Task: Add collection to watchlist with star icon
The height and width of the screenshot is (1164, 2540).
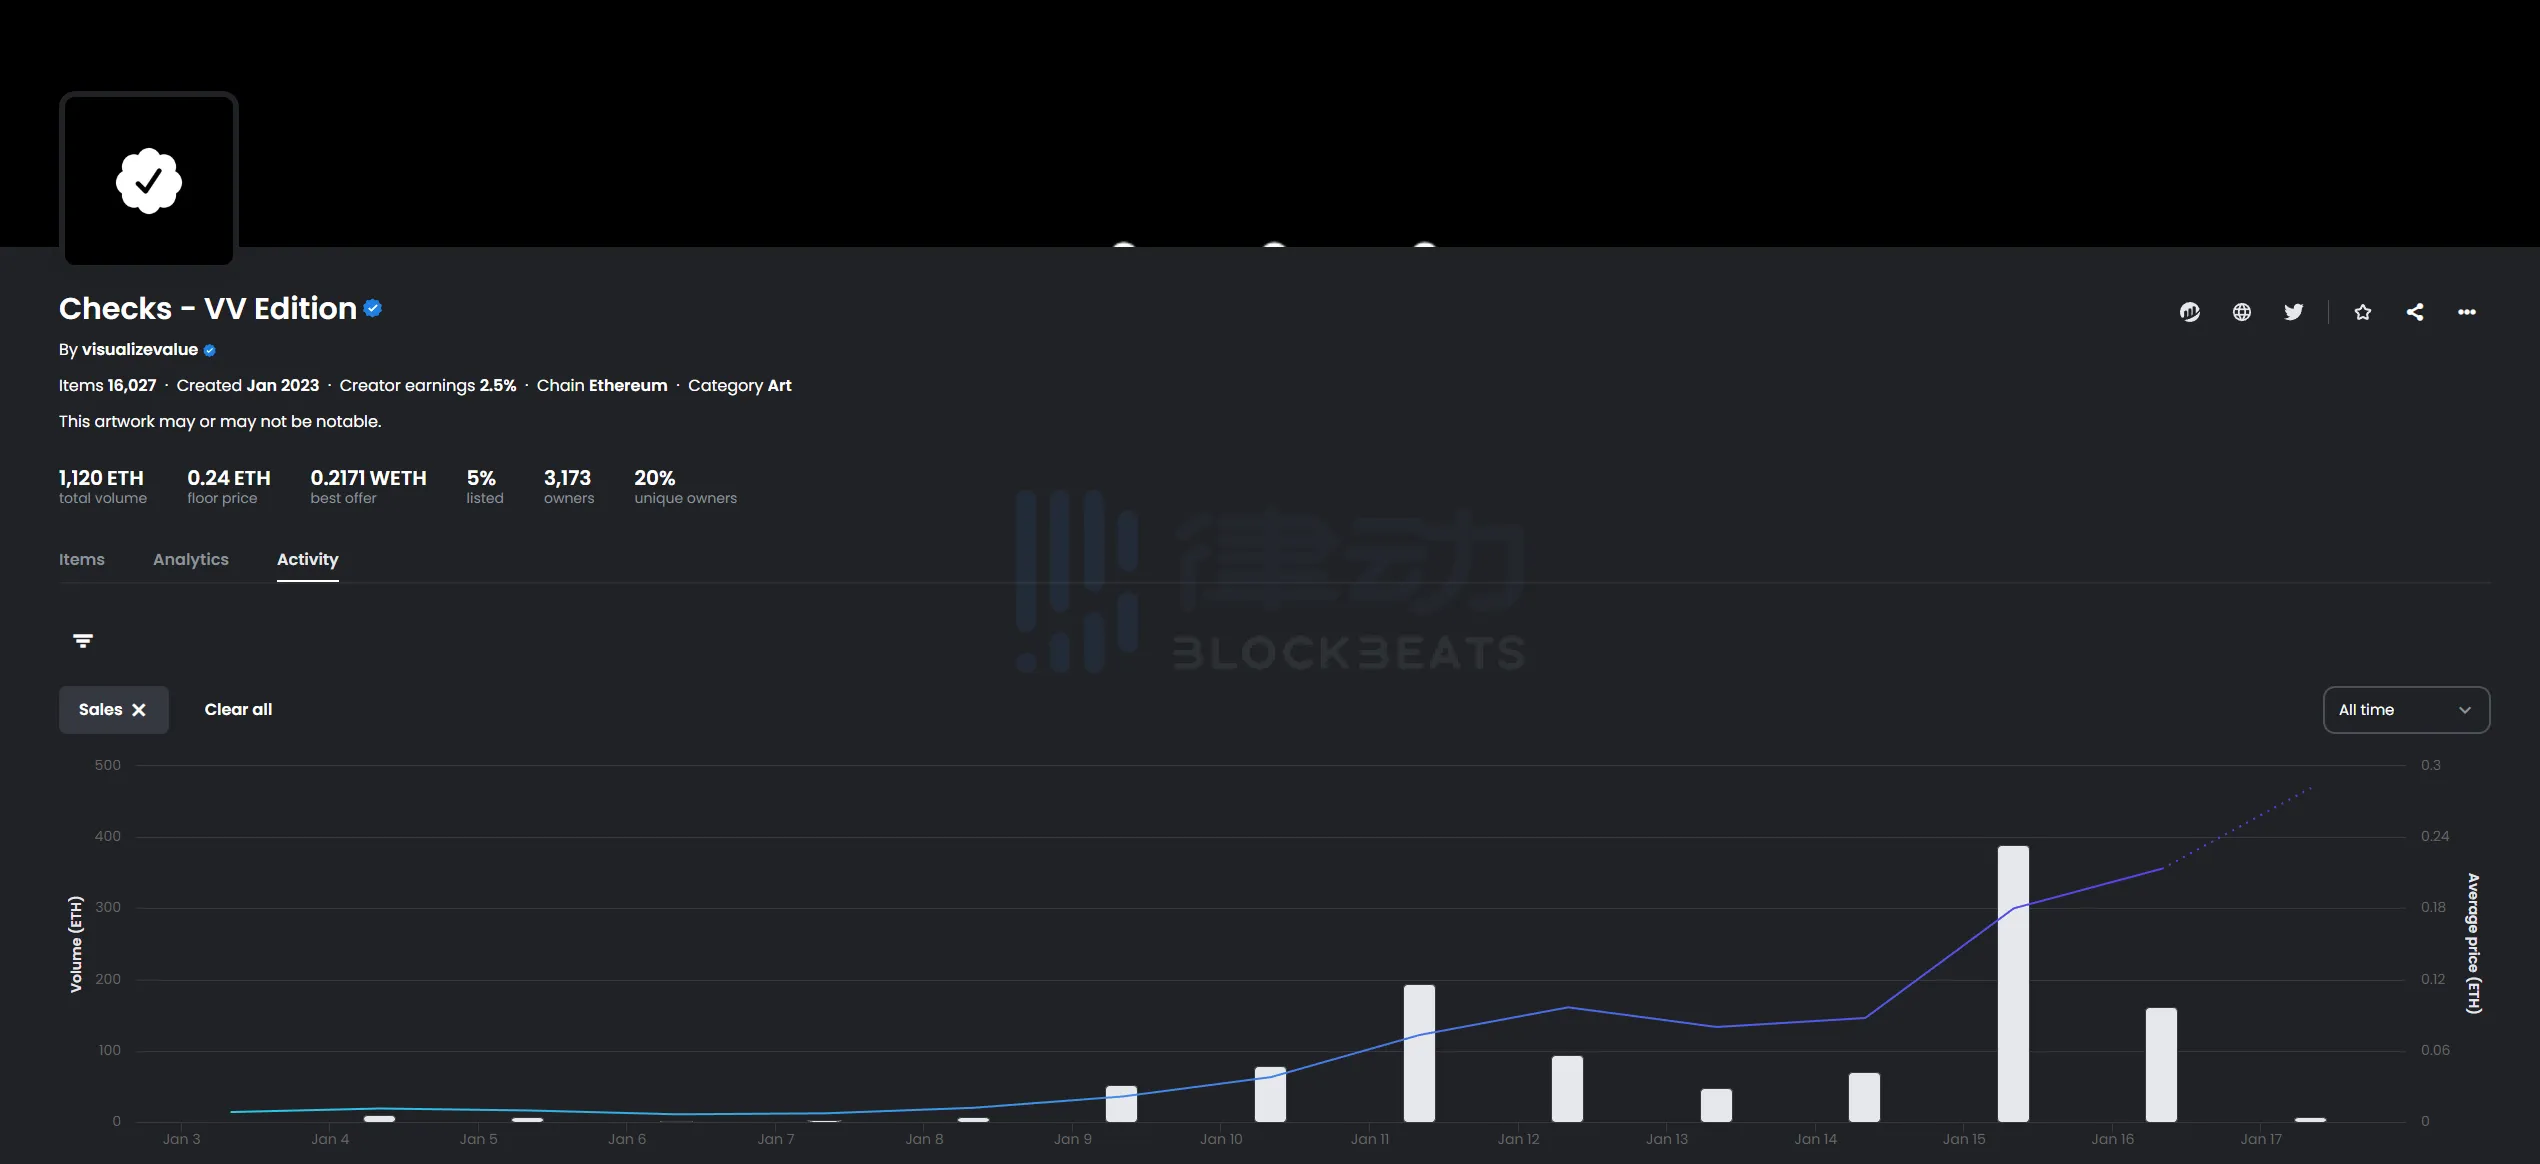Action: pyautogui.click(x=2363, y=312)
